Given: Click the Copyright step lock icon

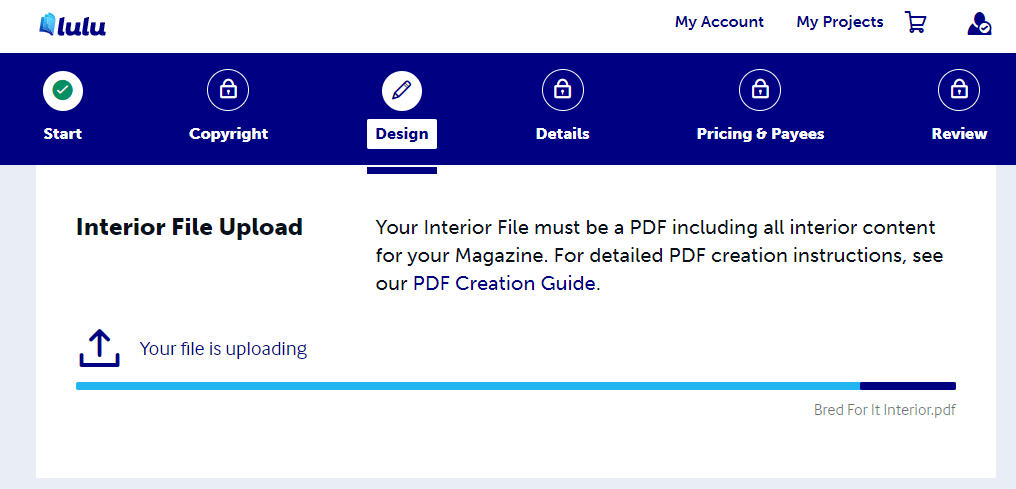Looking at the screenshot, I should point(228,91).
